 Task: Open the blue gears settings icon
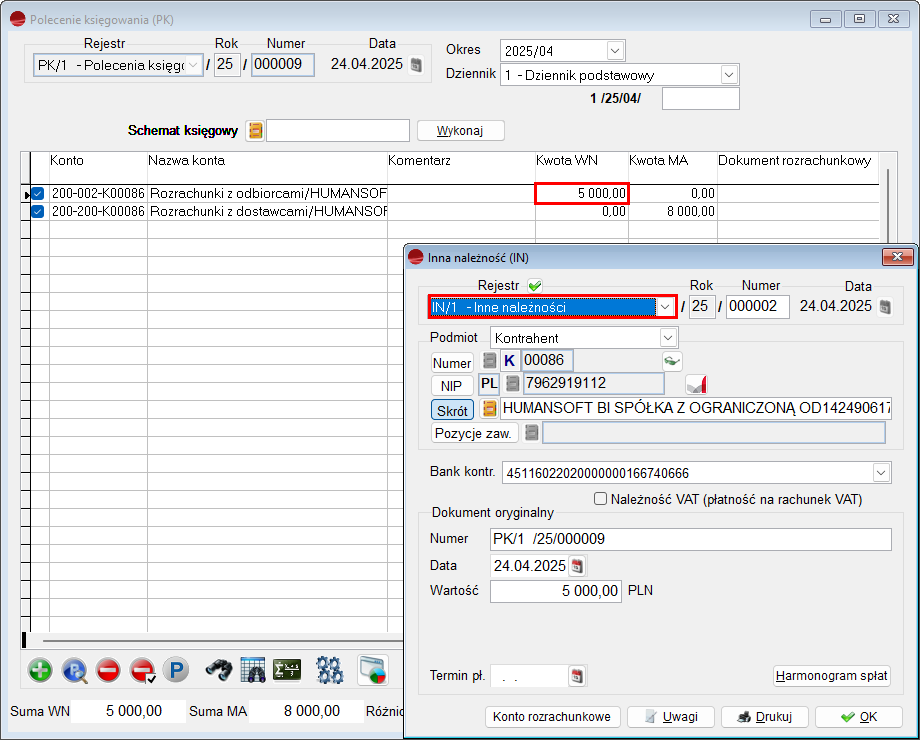coord(330,670)
